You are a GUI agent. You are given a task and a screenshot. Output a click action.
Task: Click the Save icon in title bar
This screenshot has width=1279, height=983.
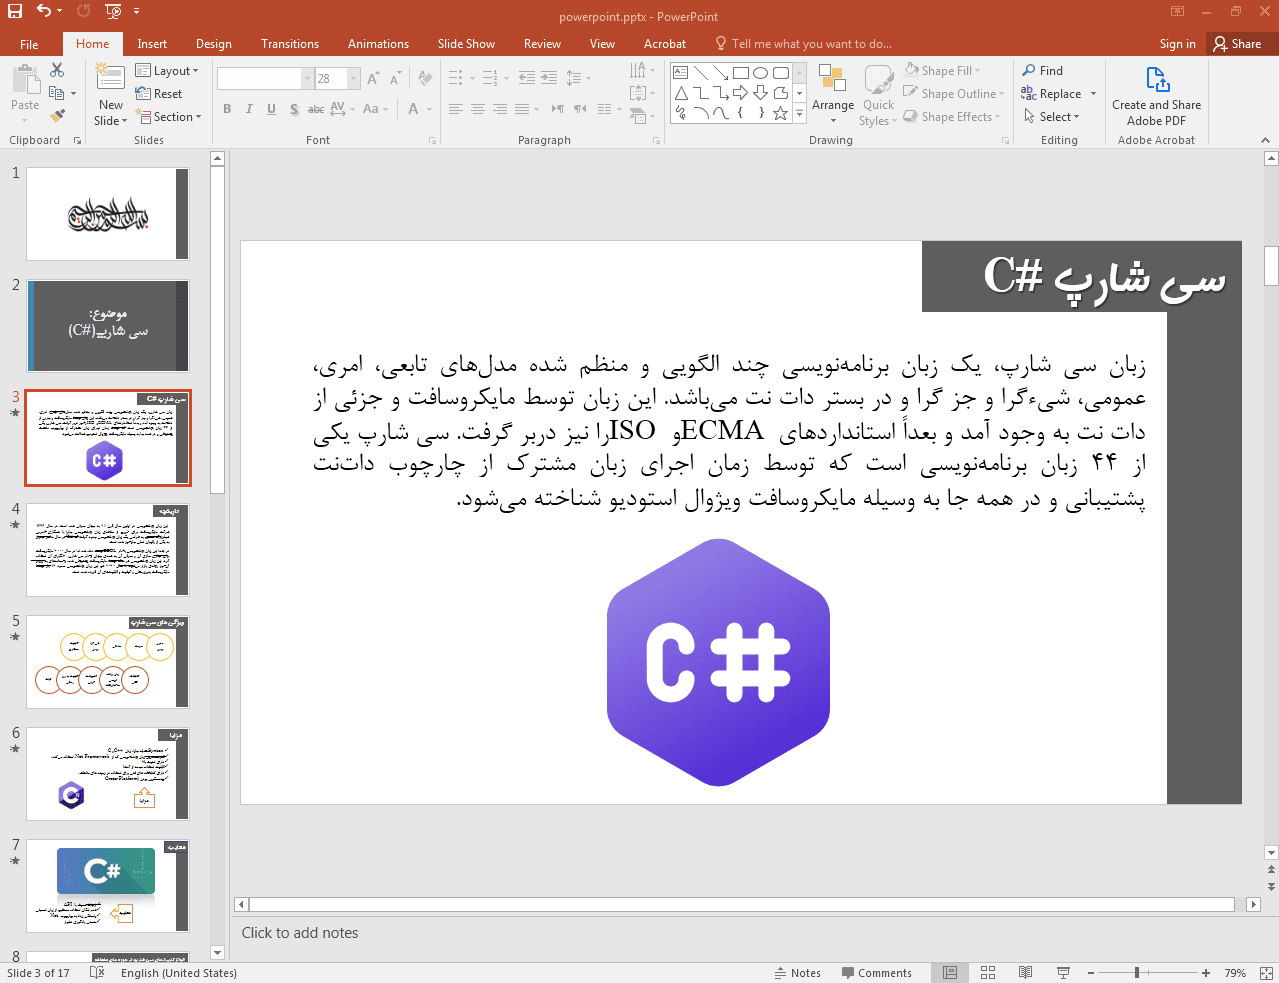tap(15, 11)
